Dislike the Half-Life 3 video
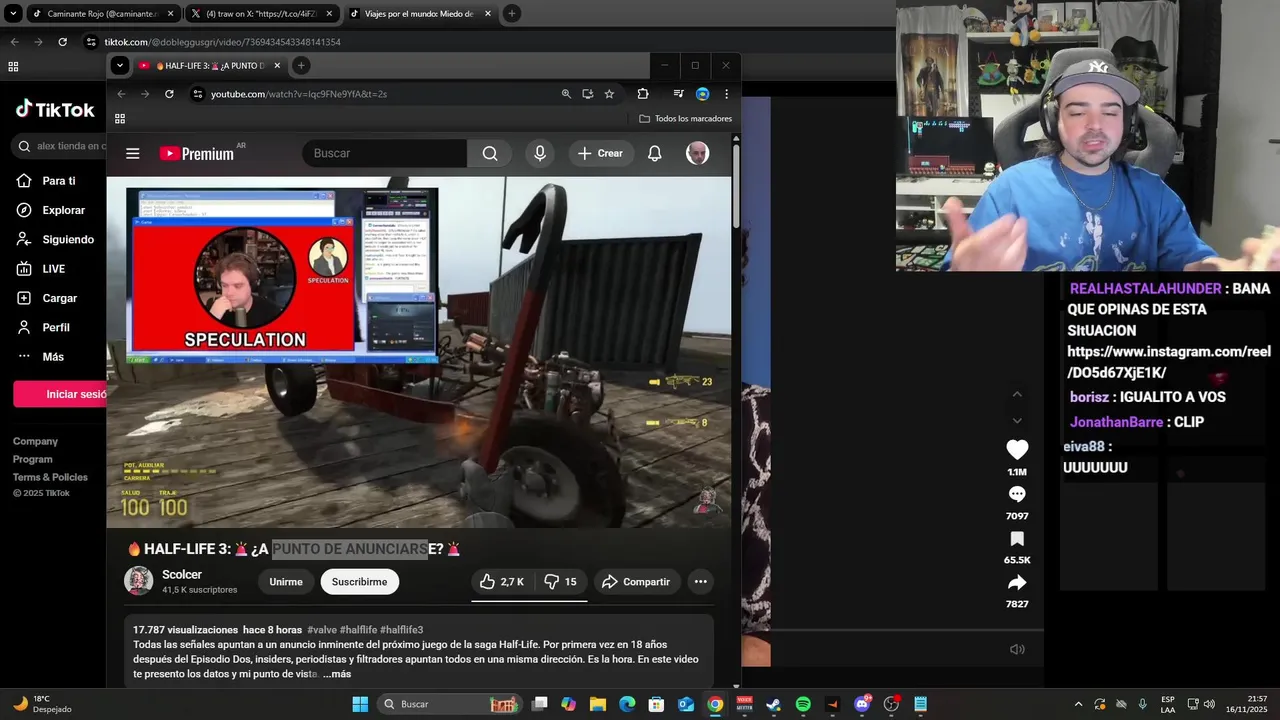Image resolution: width=1280 pixels, height=720 pixels. tap(561, 582)
